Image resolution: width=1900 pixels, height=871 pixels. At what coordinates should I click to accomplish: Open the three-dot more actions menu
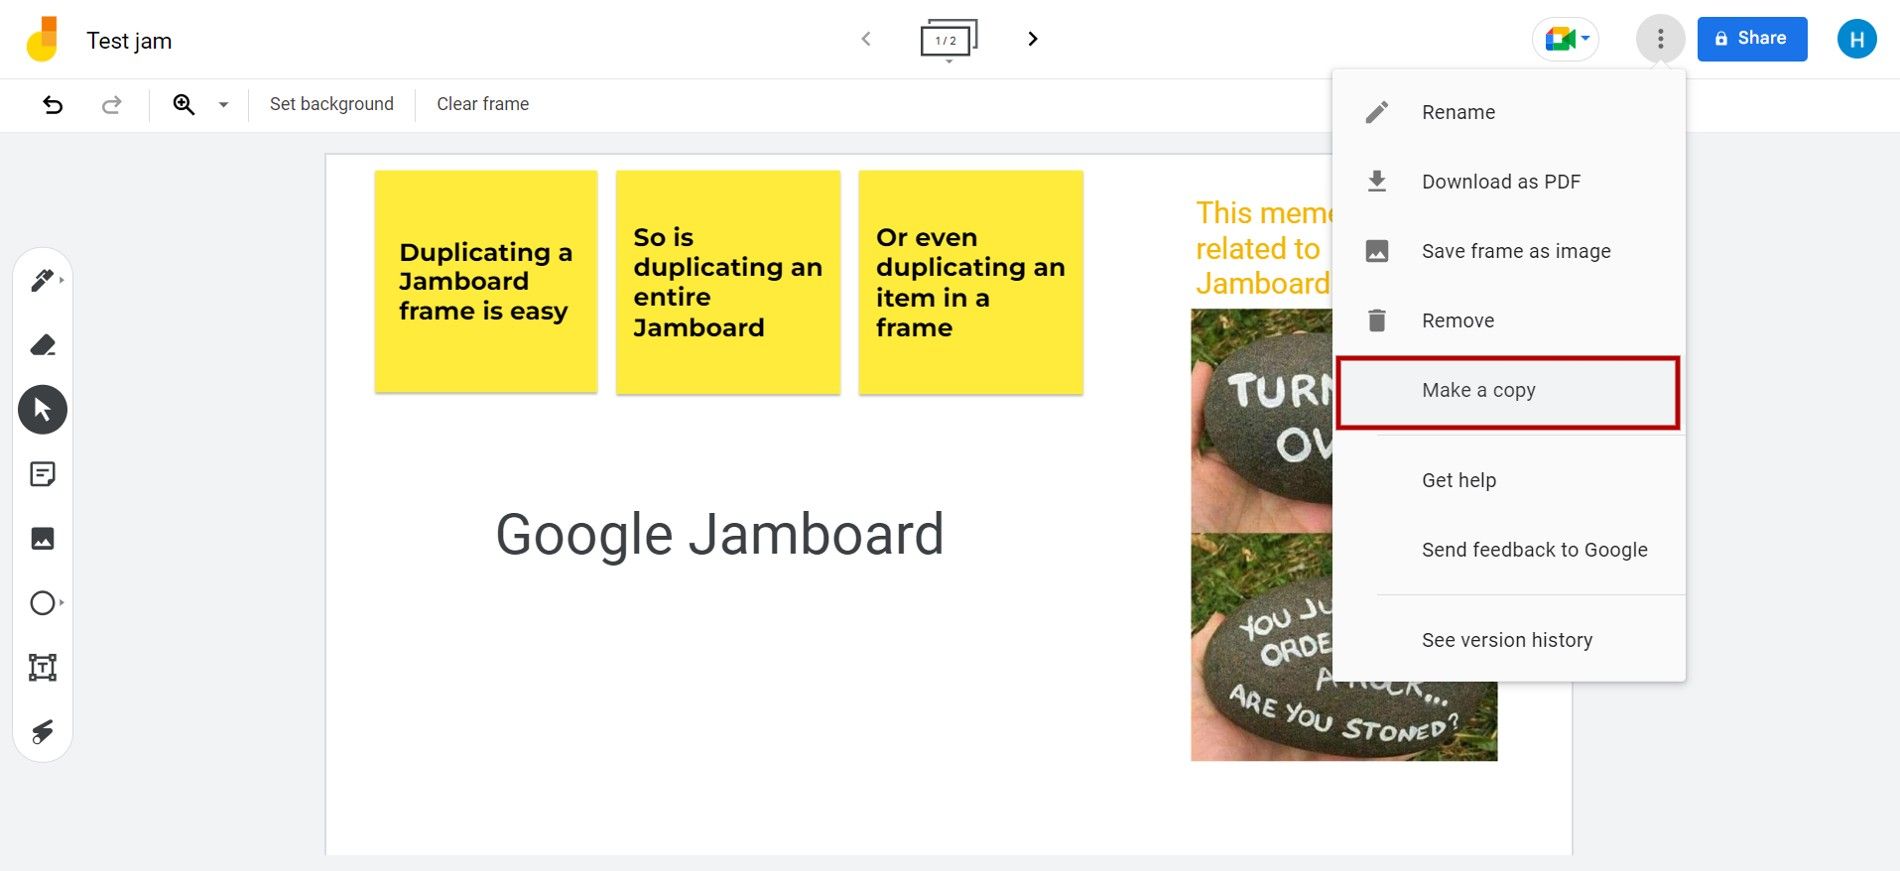(x=1660, y=39)
